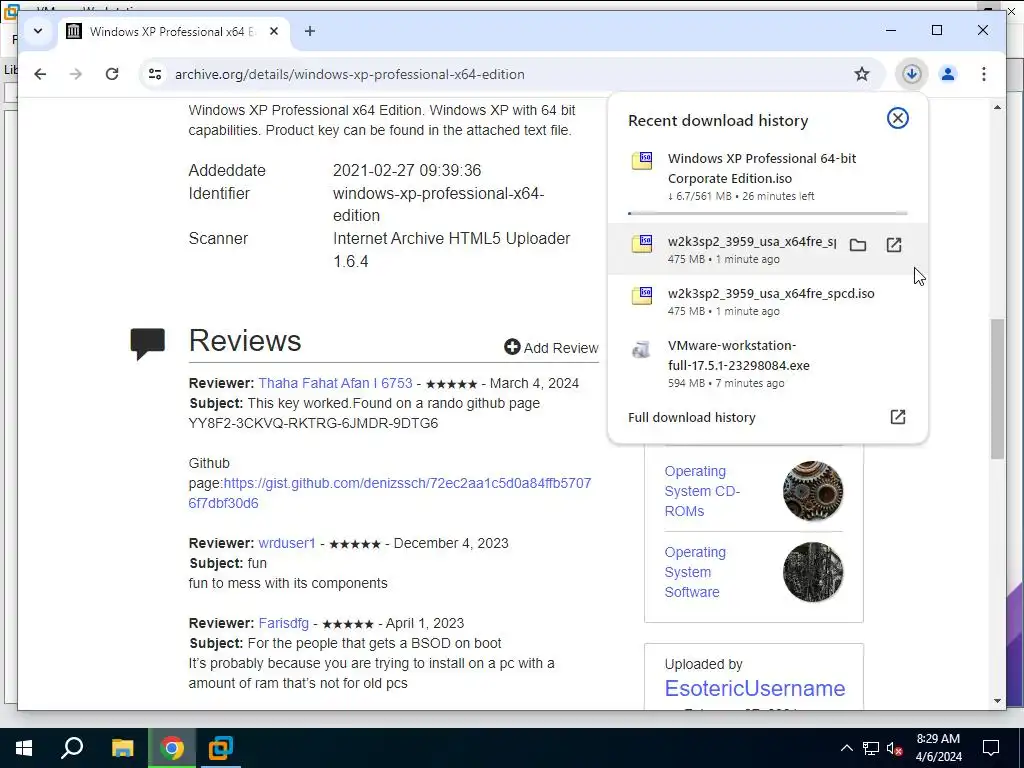
Task: Open the Windows Start menu
Action: (24, 748)
